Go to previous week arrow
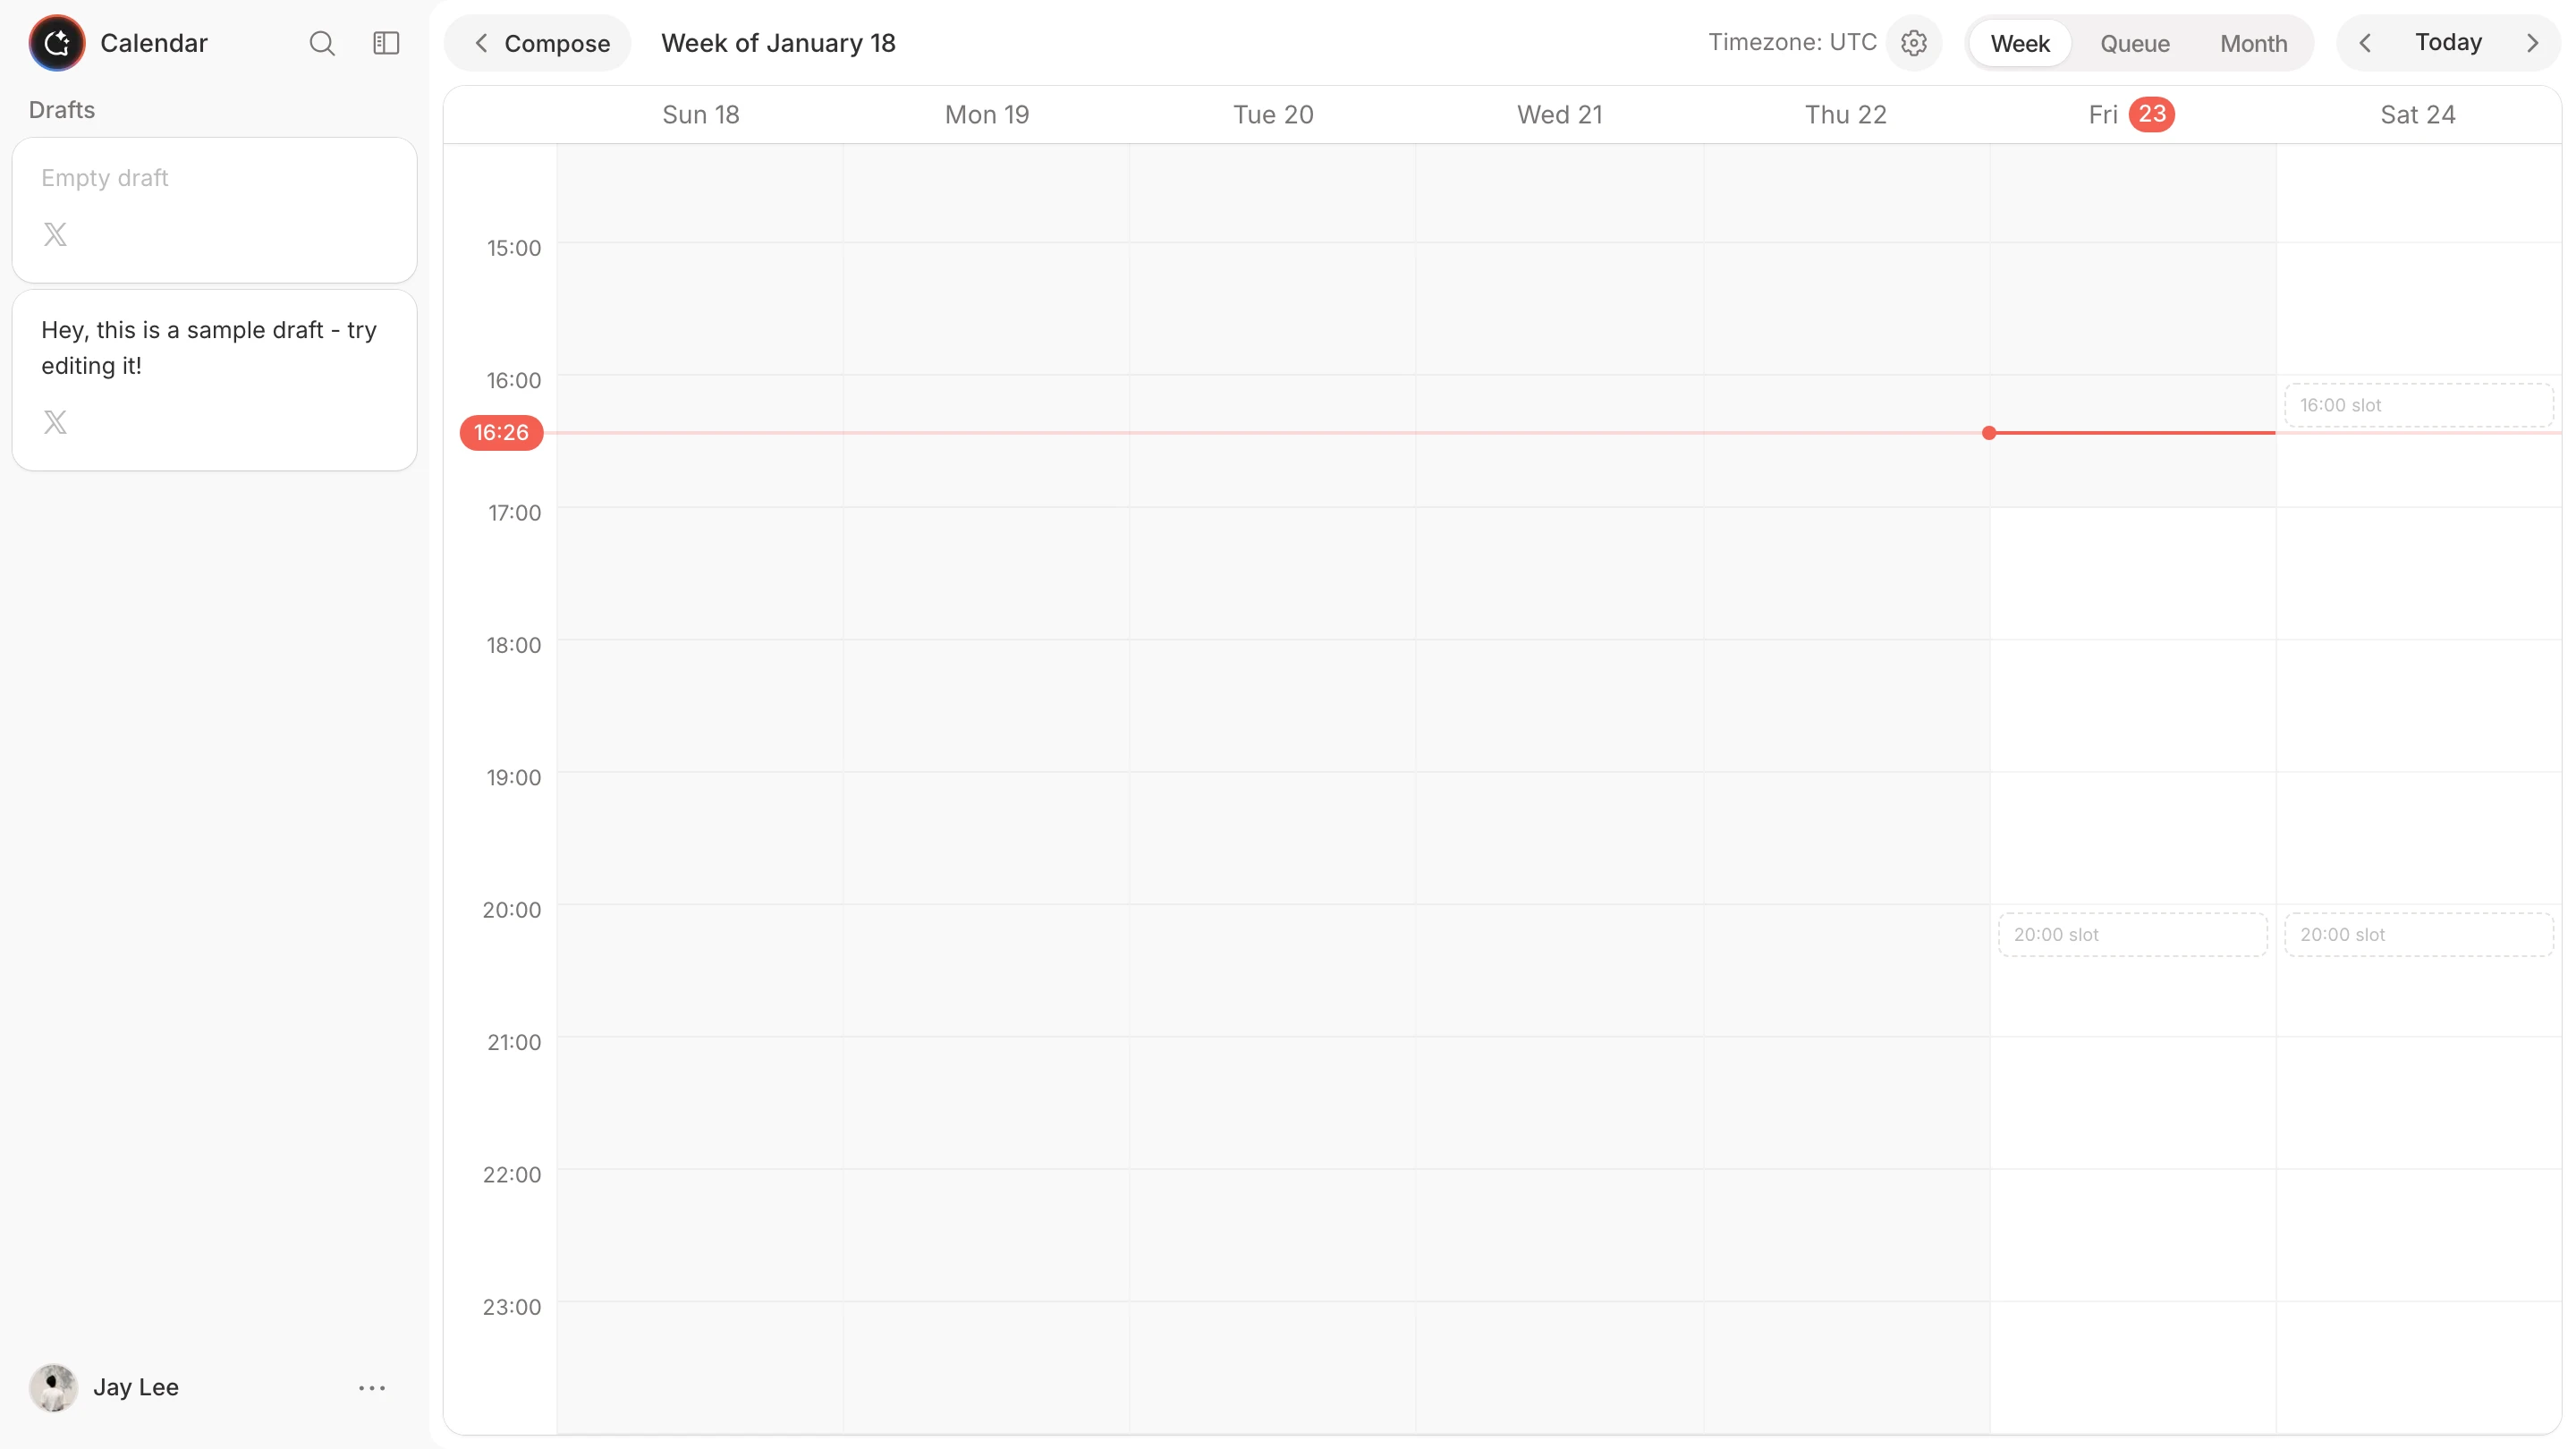Viewport: 2576px width, 1449px height. coord(2364,43)
